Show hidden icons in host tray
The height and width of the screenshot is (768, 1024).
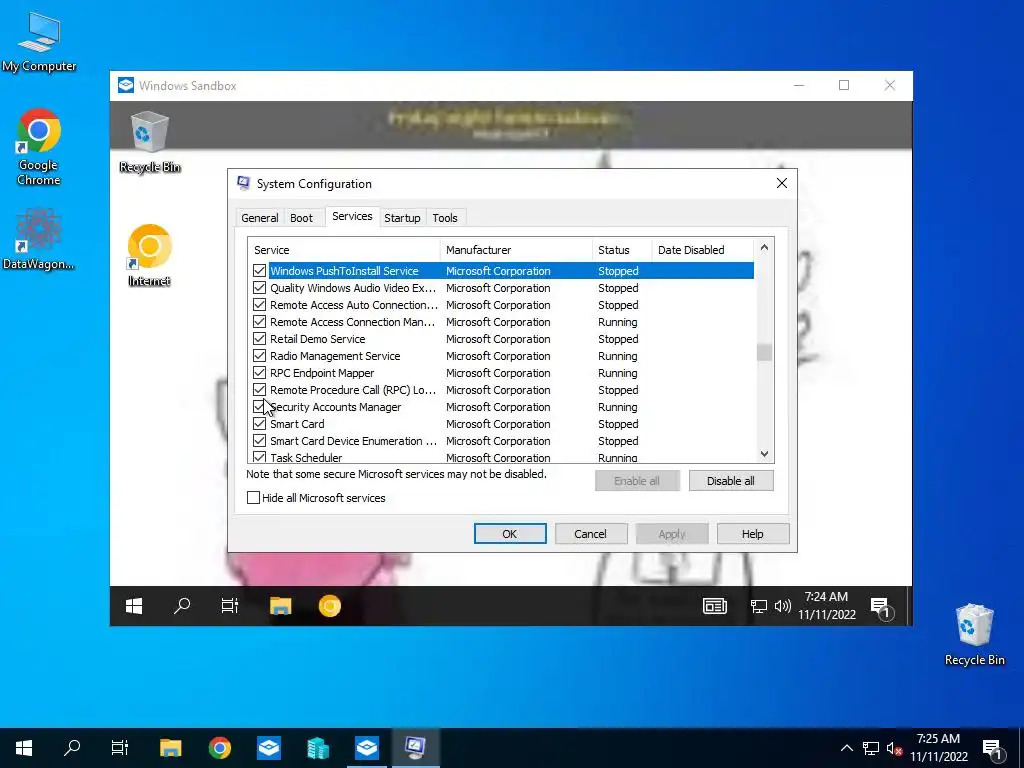click(846, 748)
